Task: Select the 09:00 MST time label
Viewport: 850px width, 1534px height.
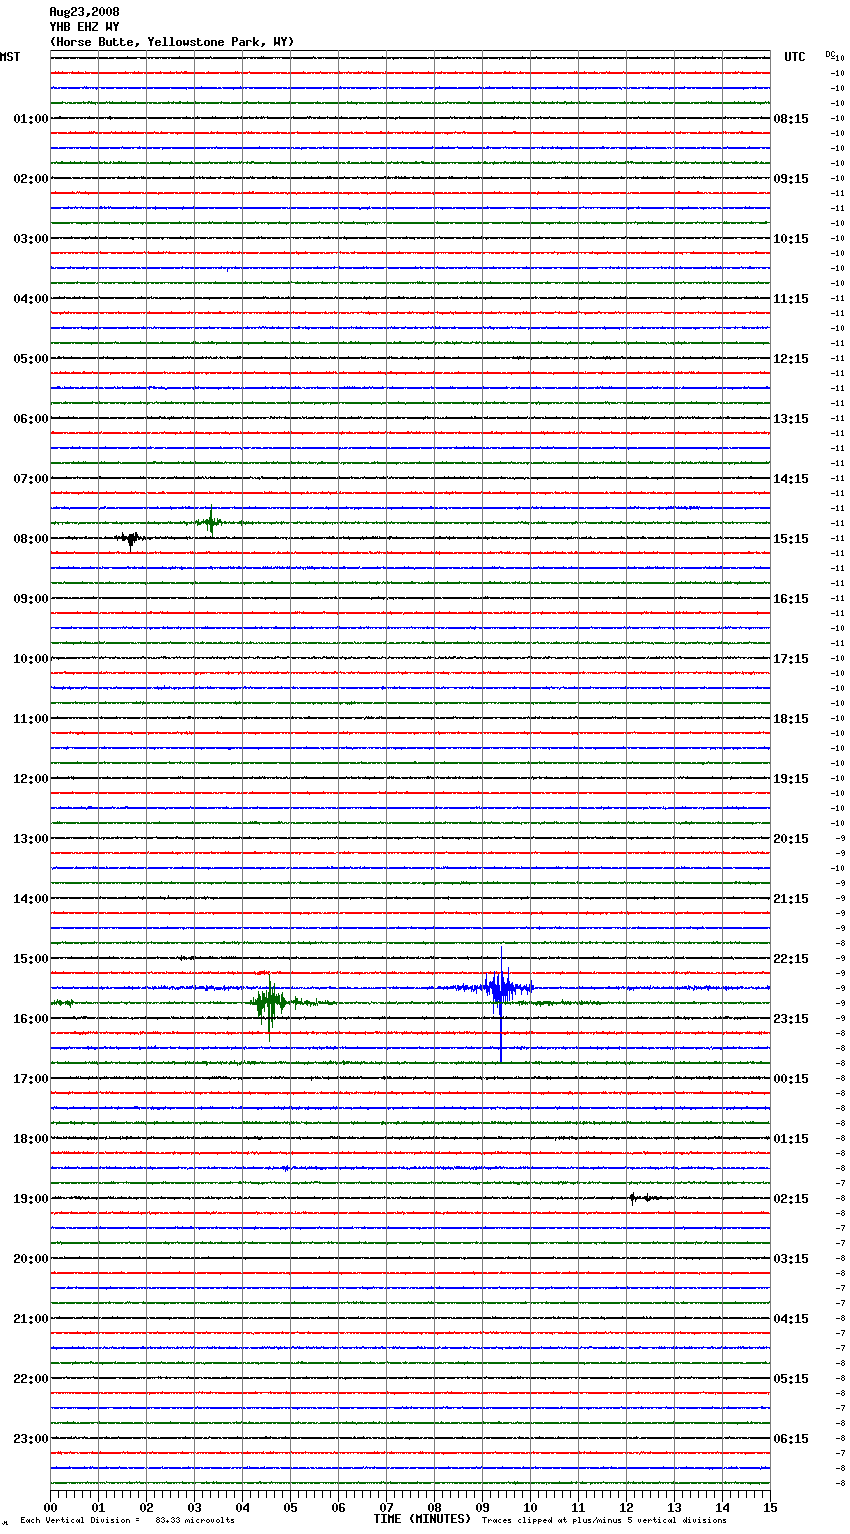Action: point(31,599)
